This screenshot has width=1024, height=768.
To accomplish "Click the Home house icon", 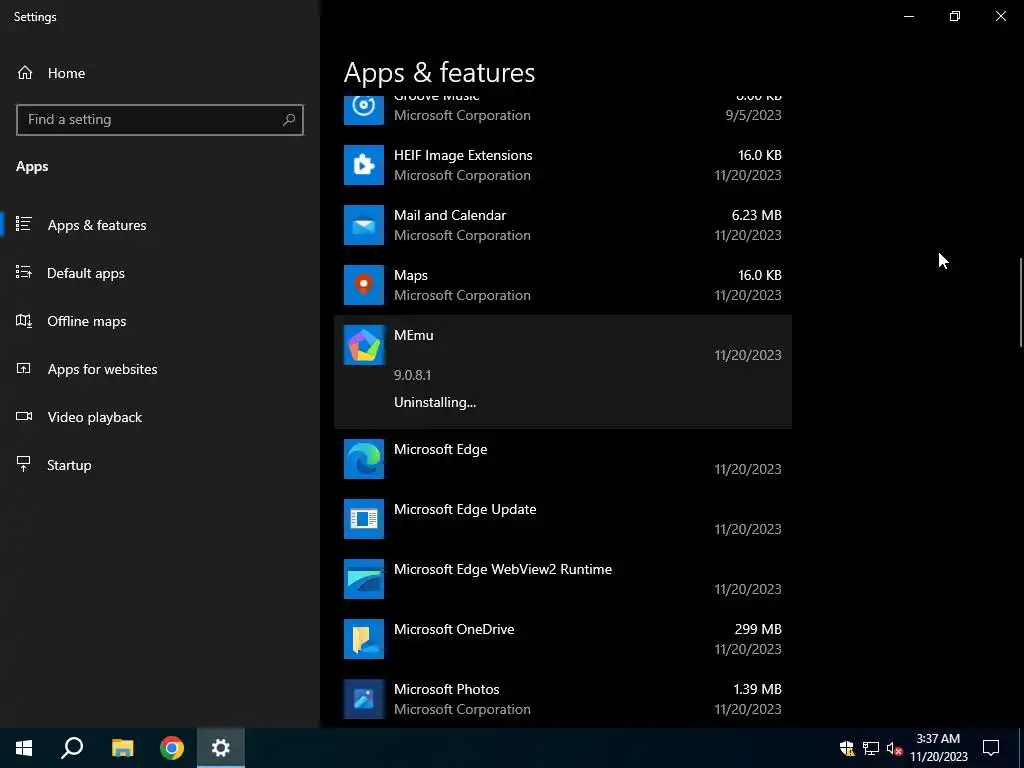I will (x=25, y=72).
